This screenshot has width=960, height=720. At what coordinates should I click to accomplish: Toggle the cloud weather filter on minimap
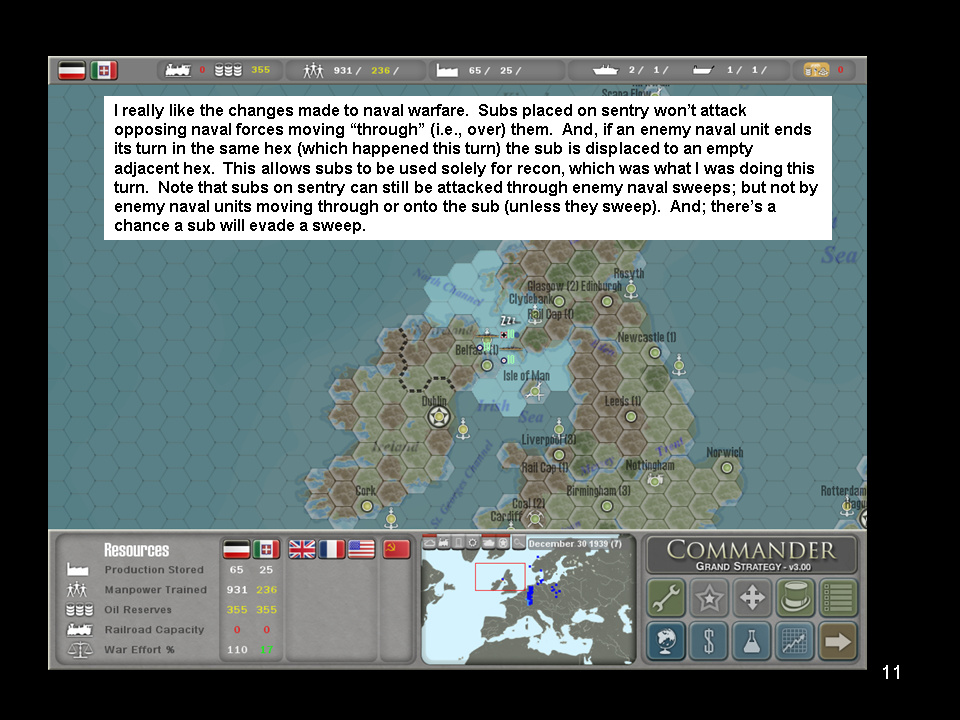429,543
